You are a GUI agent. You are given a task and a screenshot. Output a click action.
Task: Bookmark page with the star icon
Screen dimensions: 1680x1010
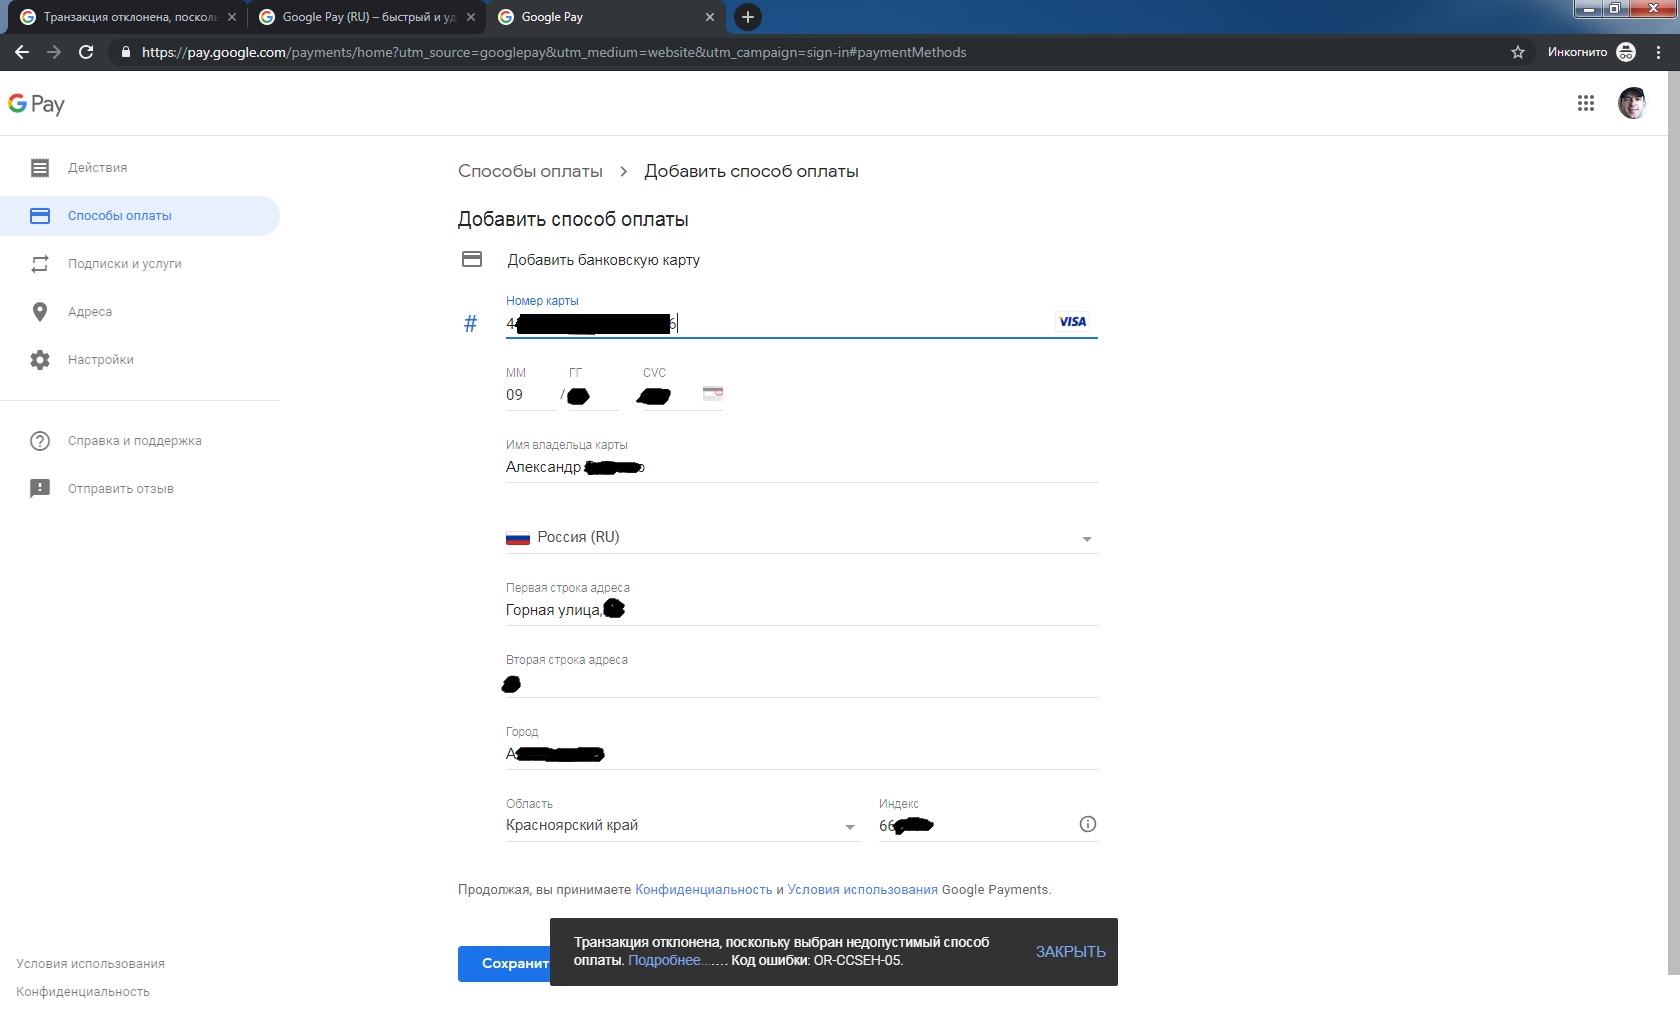coord(1518,52)
